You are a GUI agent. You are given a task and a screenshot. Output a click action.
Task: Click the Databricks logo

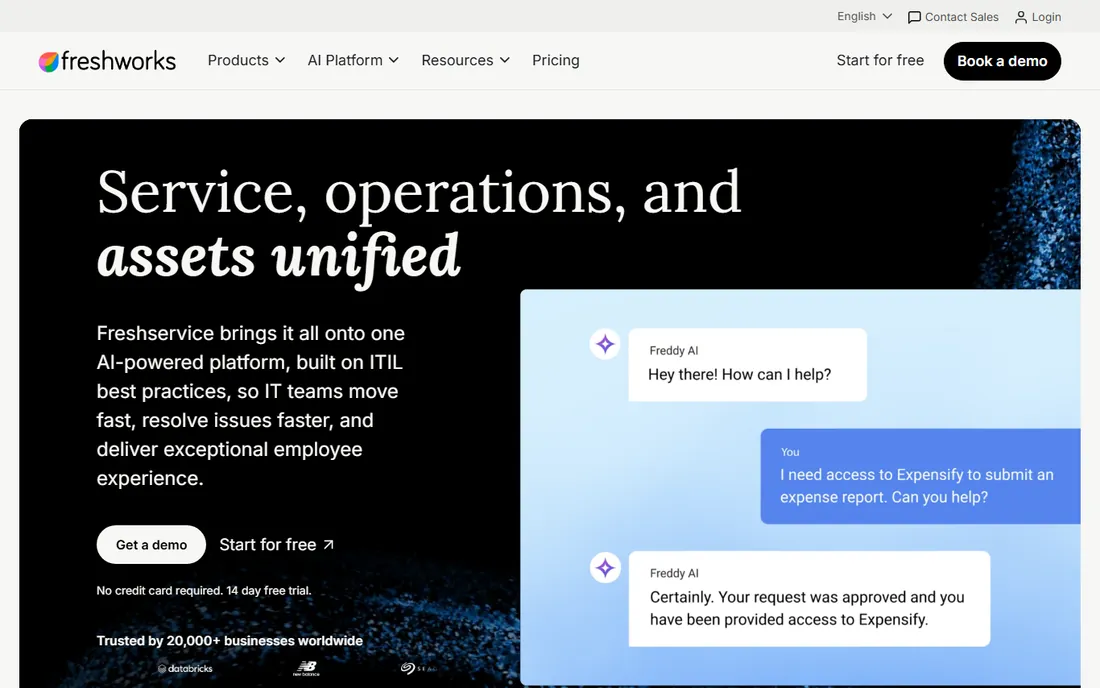(185, 668)
